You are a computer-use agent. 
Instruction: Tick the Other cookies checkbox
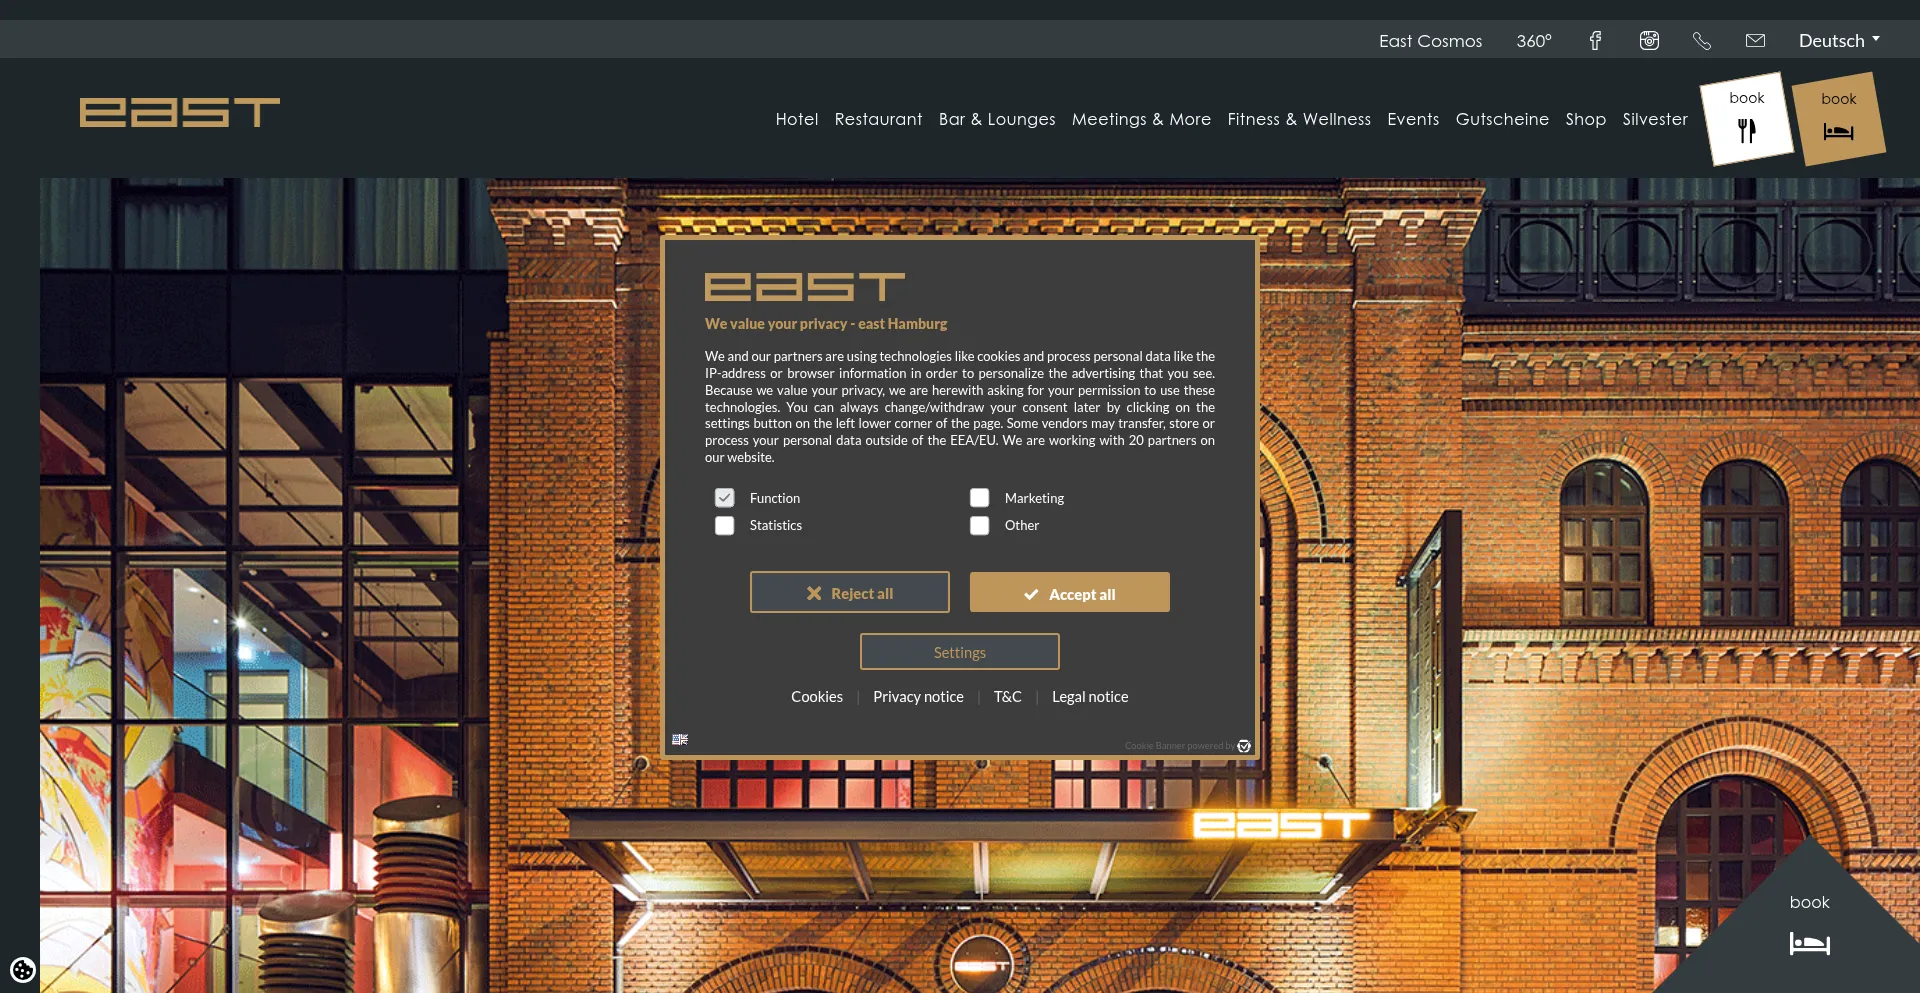tap(980, 525)
